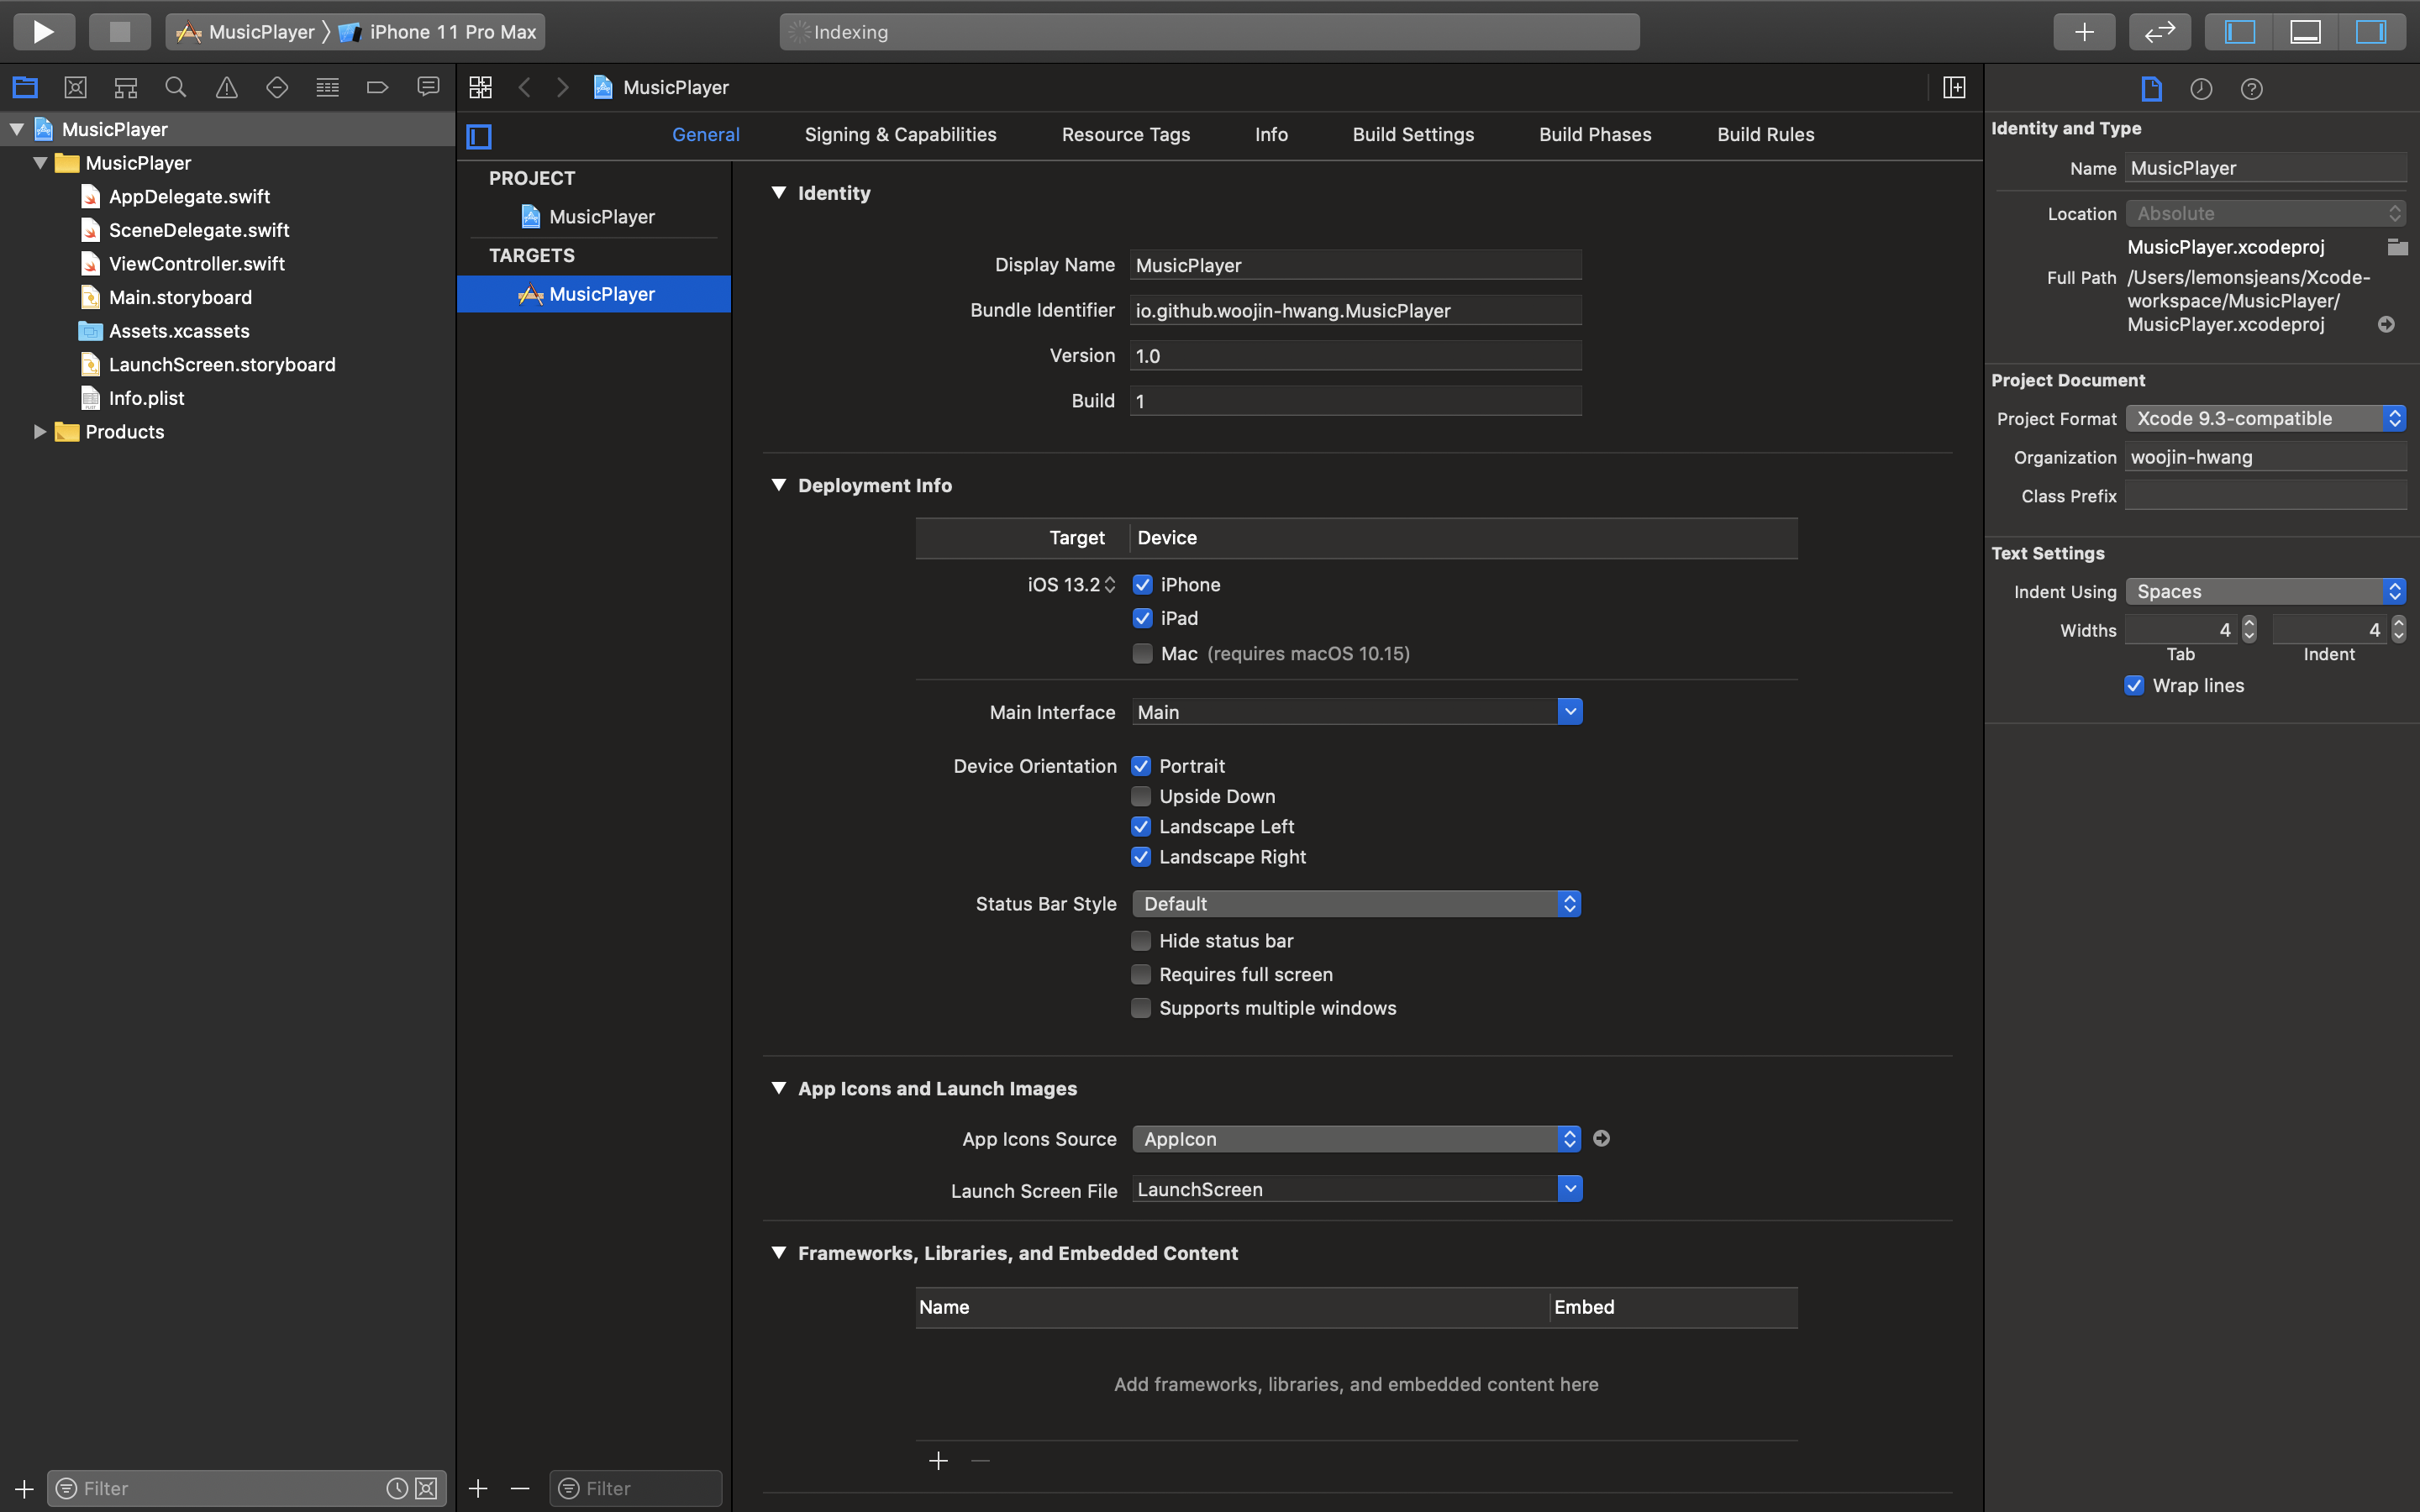Image resolution: width=2420 pixels, height=1512 pixels.
Task: Open the Status Bar Style dropdown
Action: click(x=1356, y=904)
